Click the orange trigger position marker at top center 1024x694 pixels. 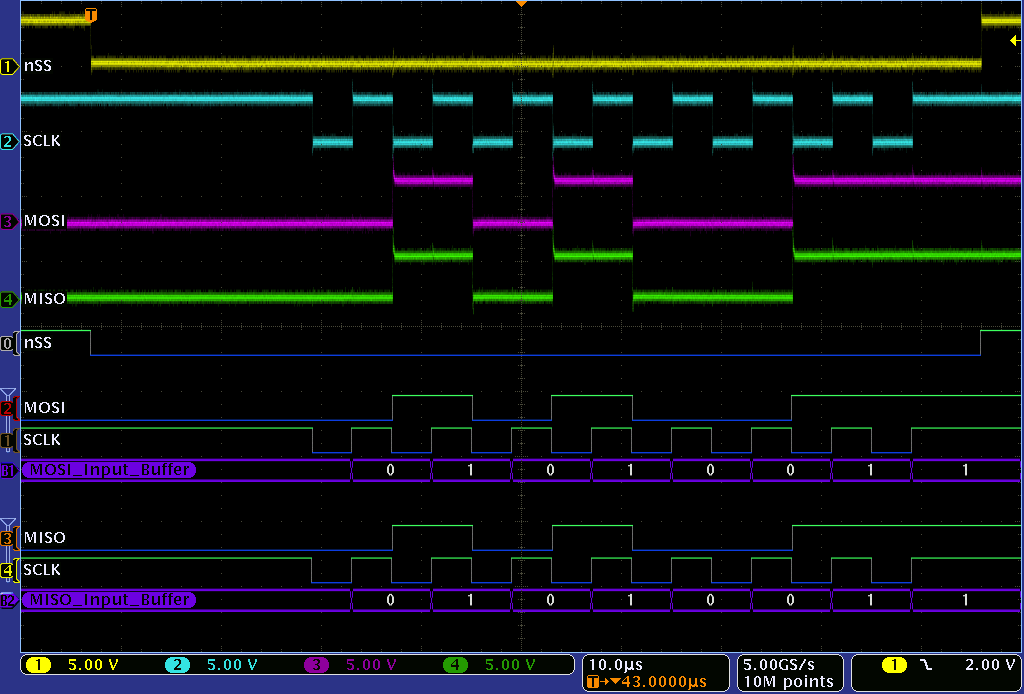click(x=520, y=5)
